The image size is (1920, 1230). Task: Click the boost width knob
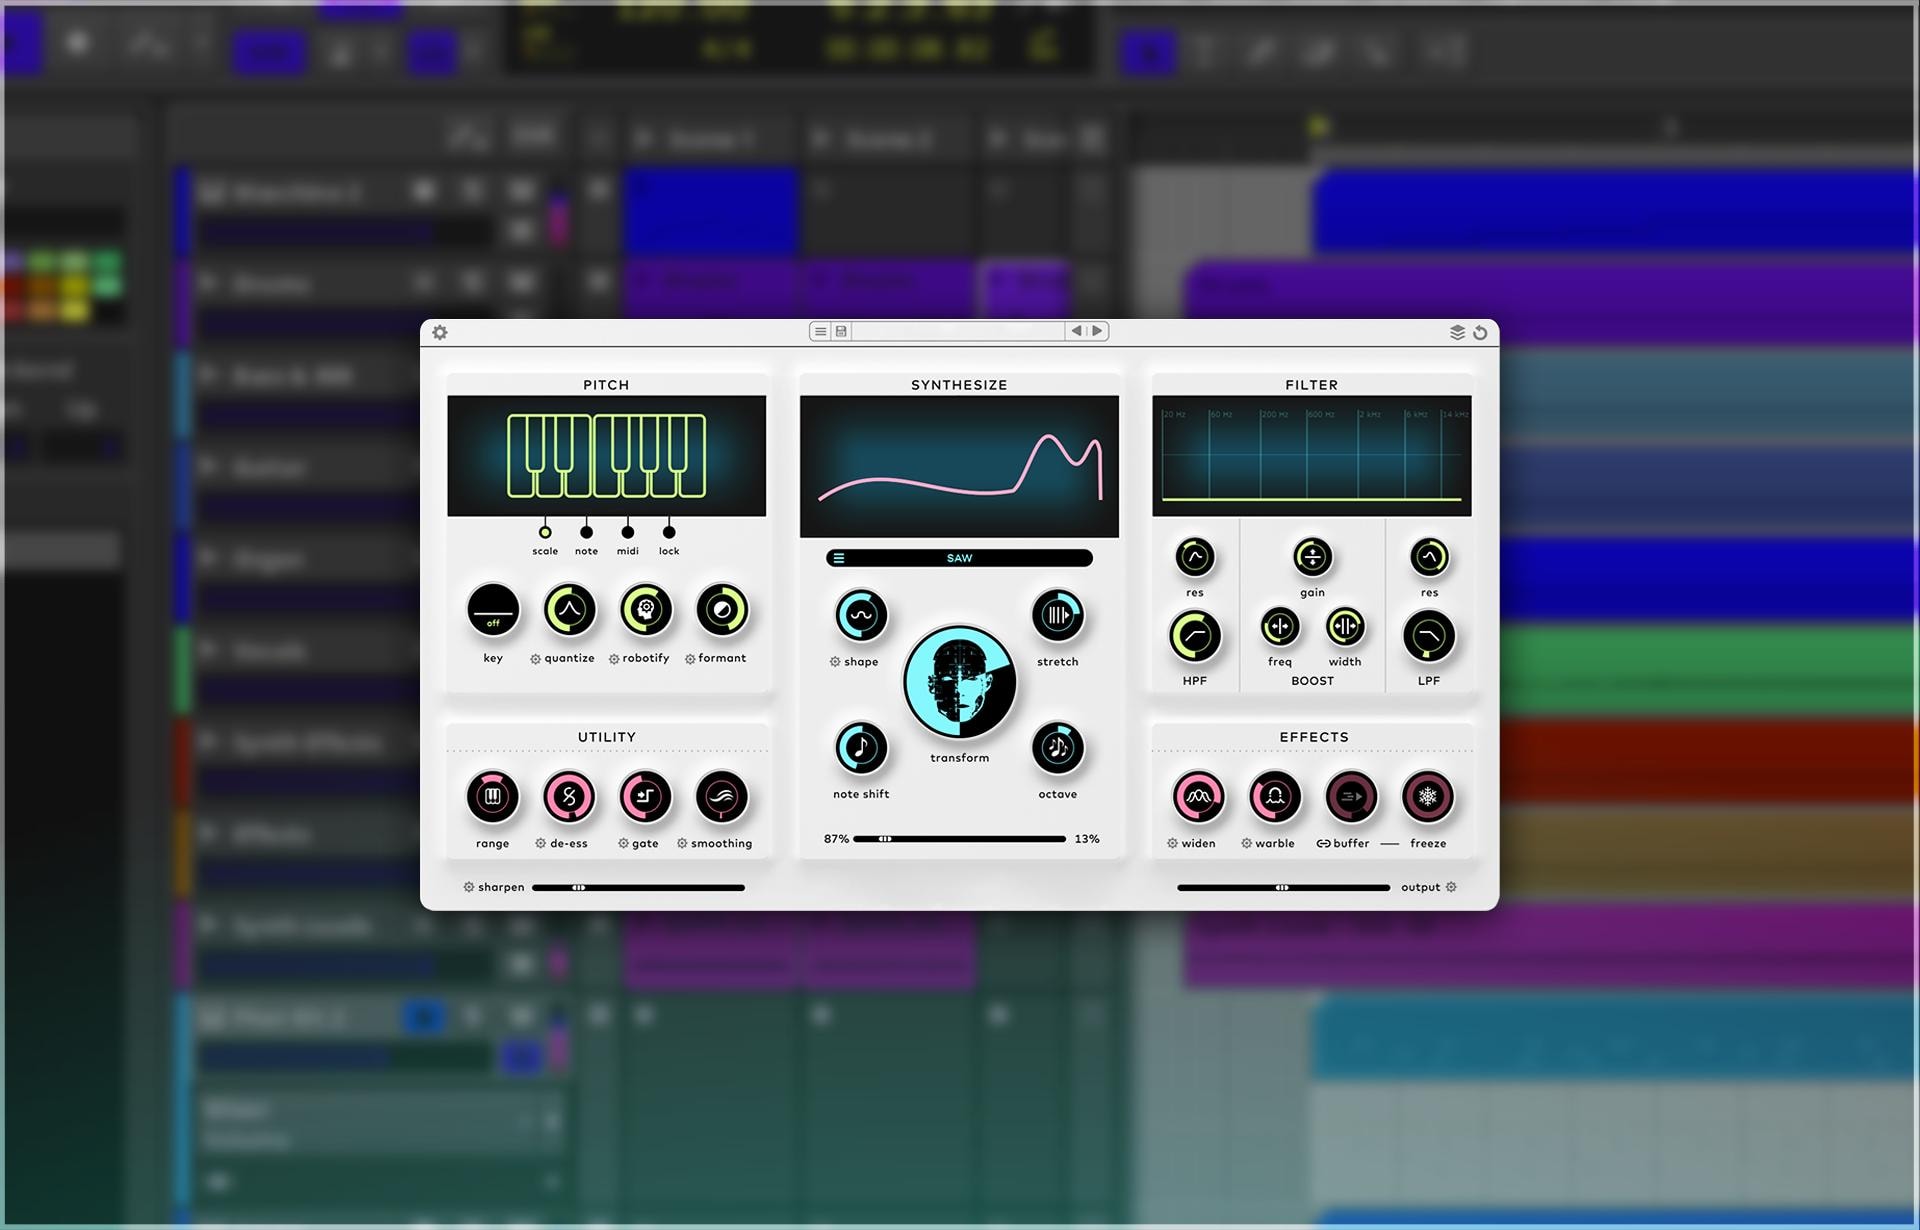(x=1345, y=627)
